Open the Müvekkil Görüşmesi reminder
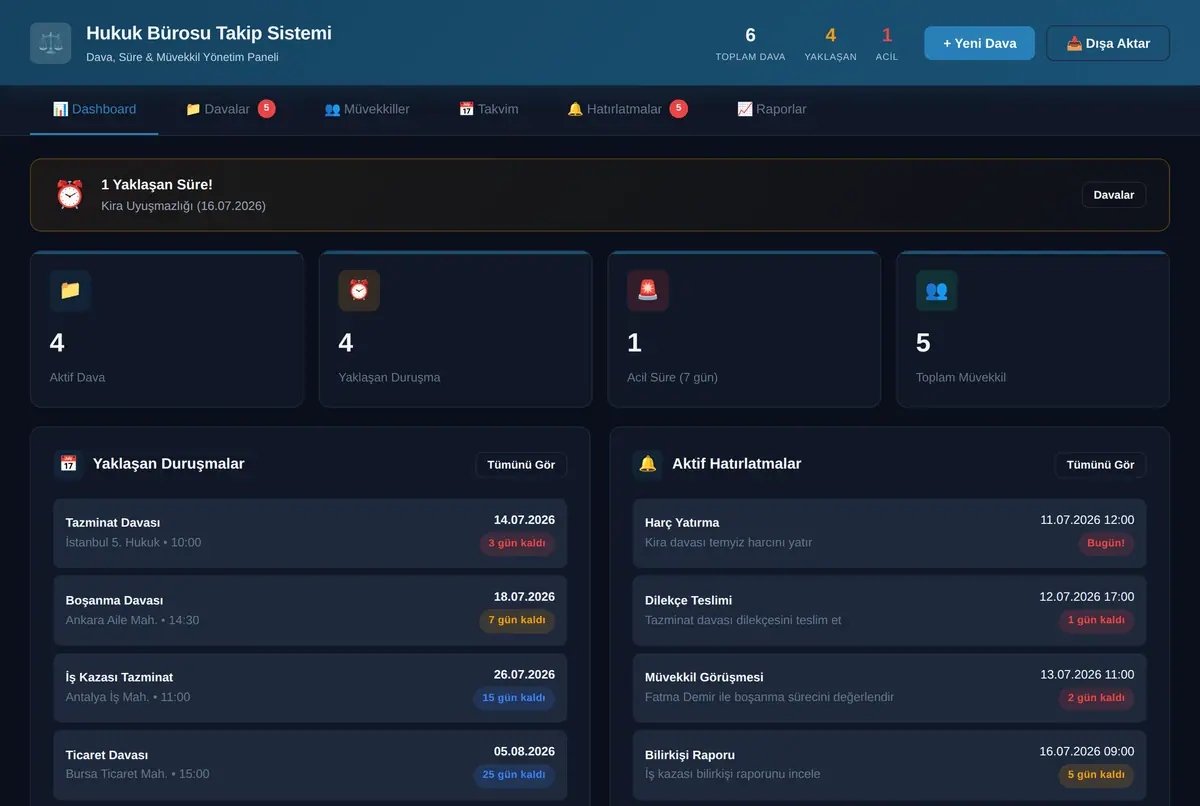 coord(890,687)
